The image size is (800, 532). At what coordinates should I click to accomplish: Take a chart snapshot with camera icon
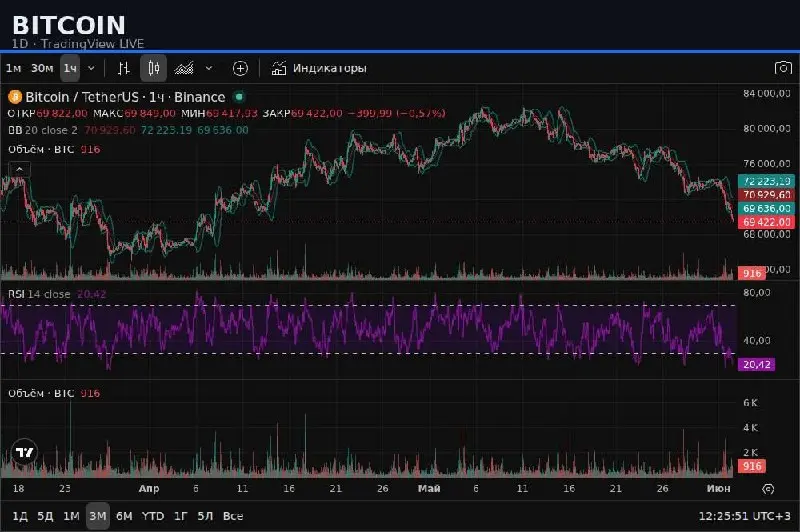783,67
